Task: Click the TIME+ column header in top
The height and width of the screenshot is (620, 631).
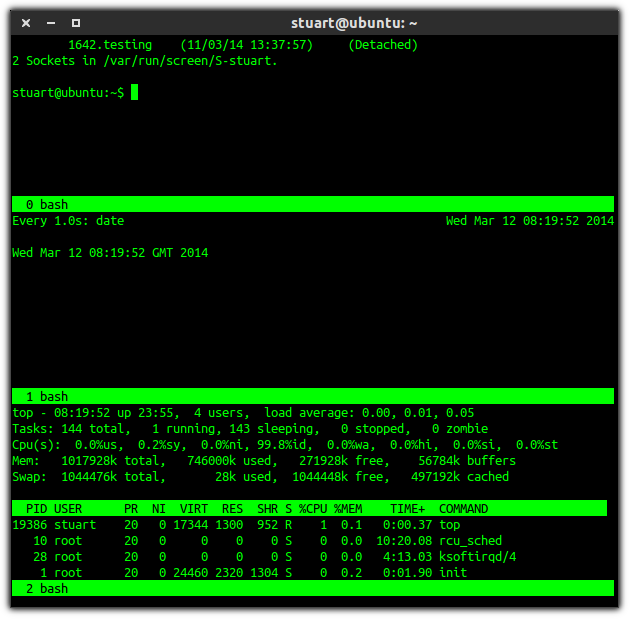Action: 407,509
